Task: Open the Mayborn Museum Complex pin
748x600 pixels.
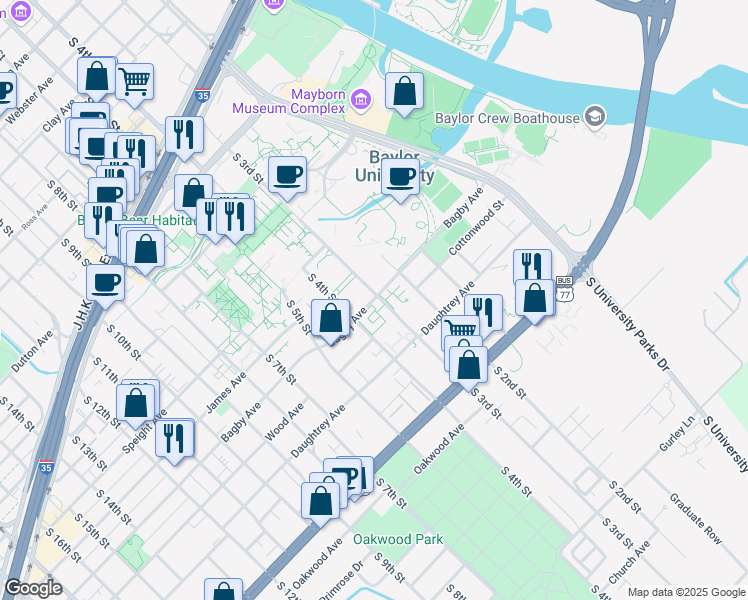Action: 361,100
